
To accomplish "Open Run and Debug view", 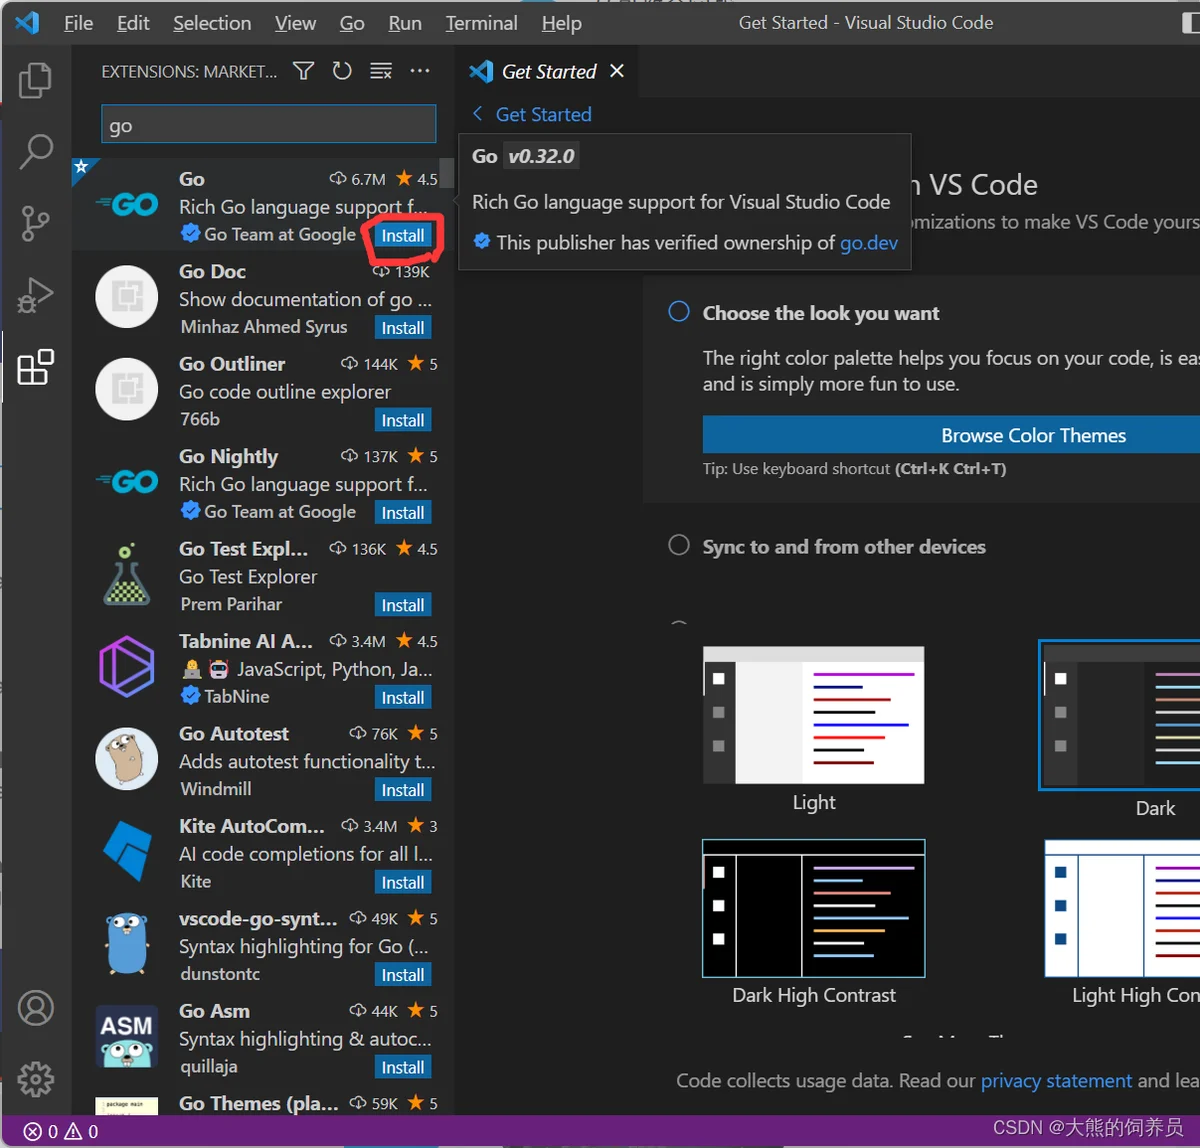I will pos(36,296).
